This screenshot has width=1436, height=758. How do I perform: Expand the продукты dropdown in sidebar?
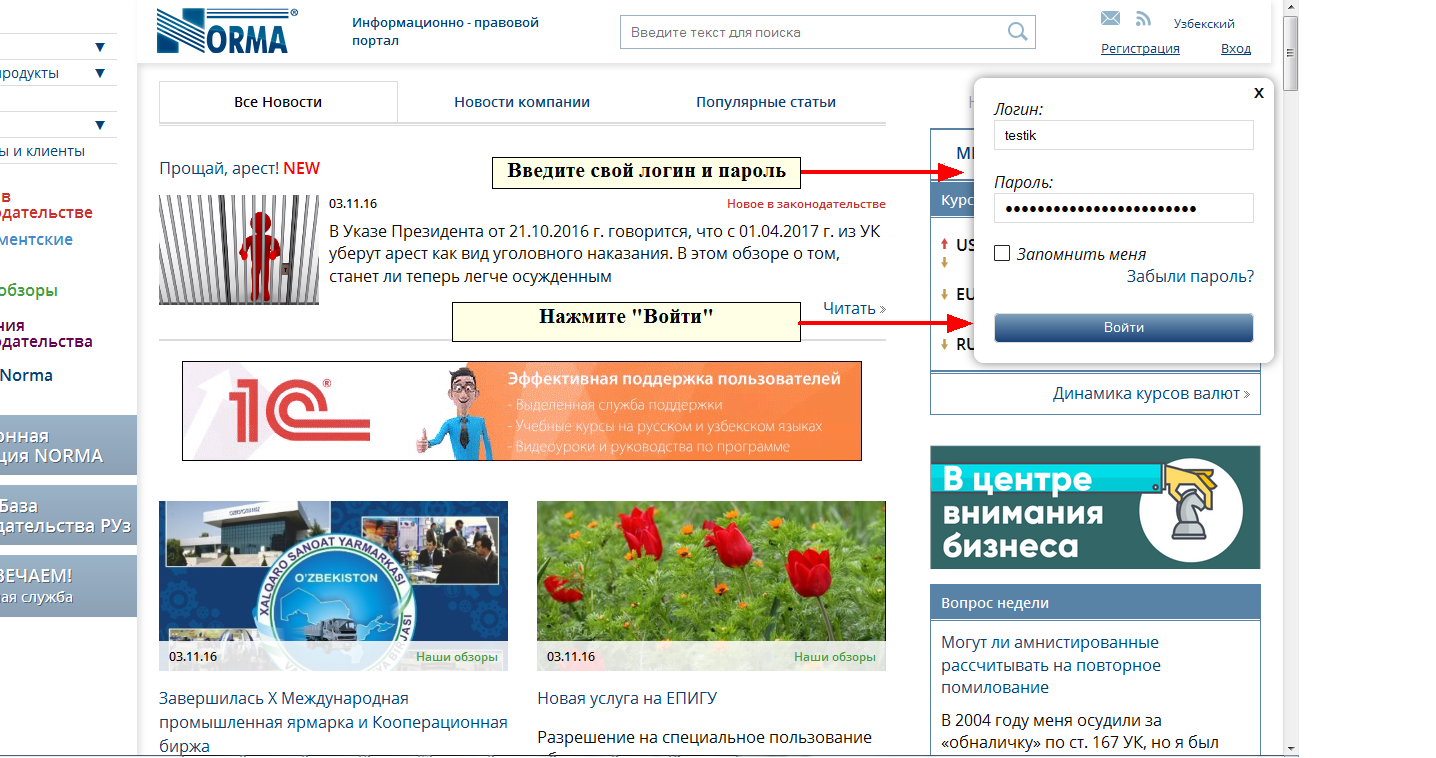pos(100,73)
